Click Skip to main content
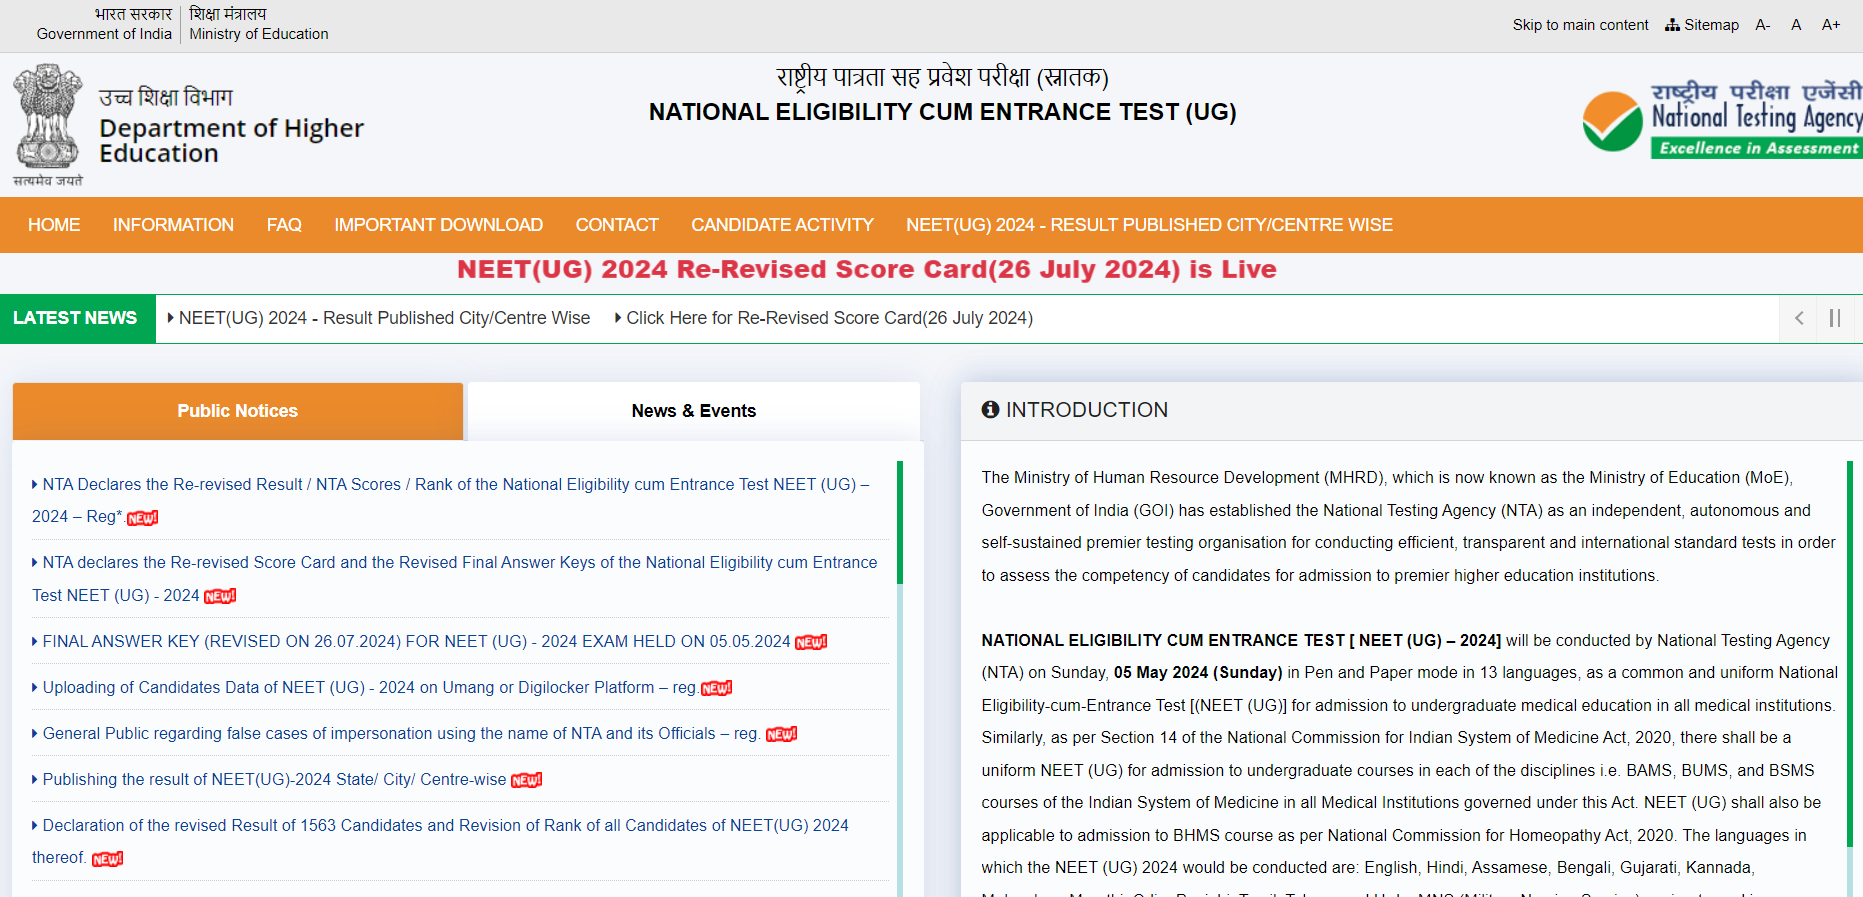This screenshot has height=897, width=1863. click(1580, 25)
